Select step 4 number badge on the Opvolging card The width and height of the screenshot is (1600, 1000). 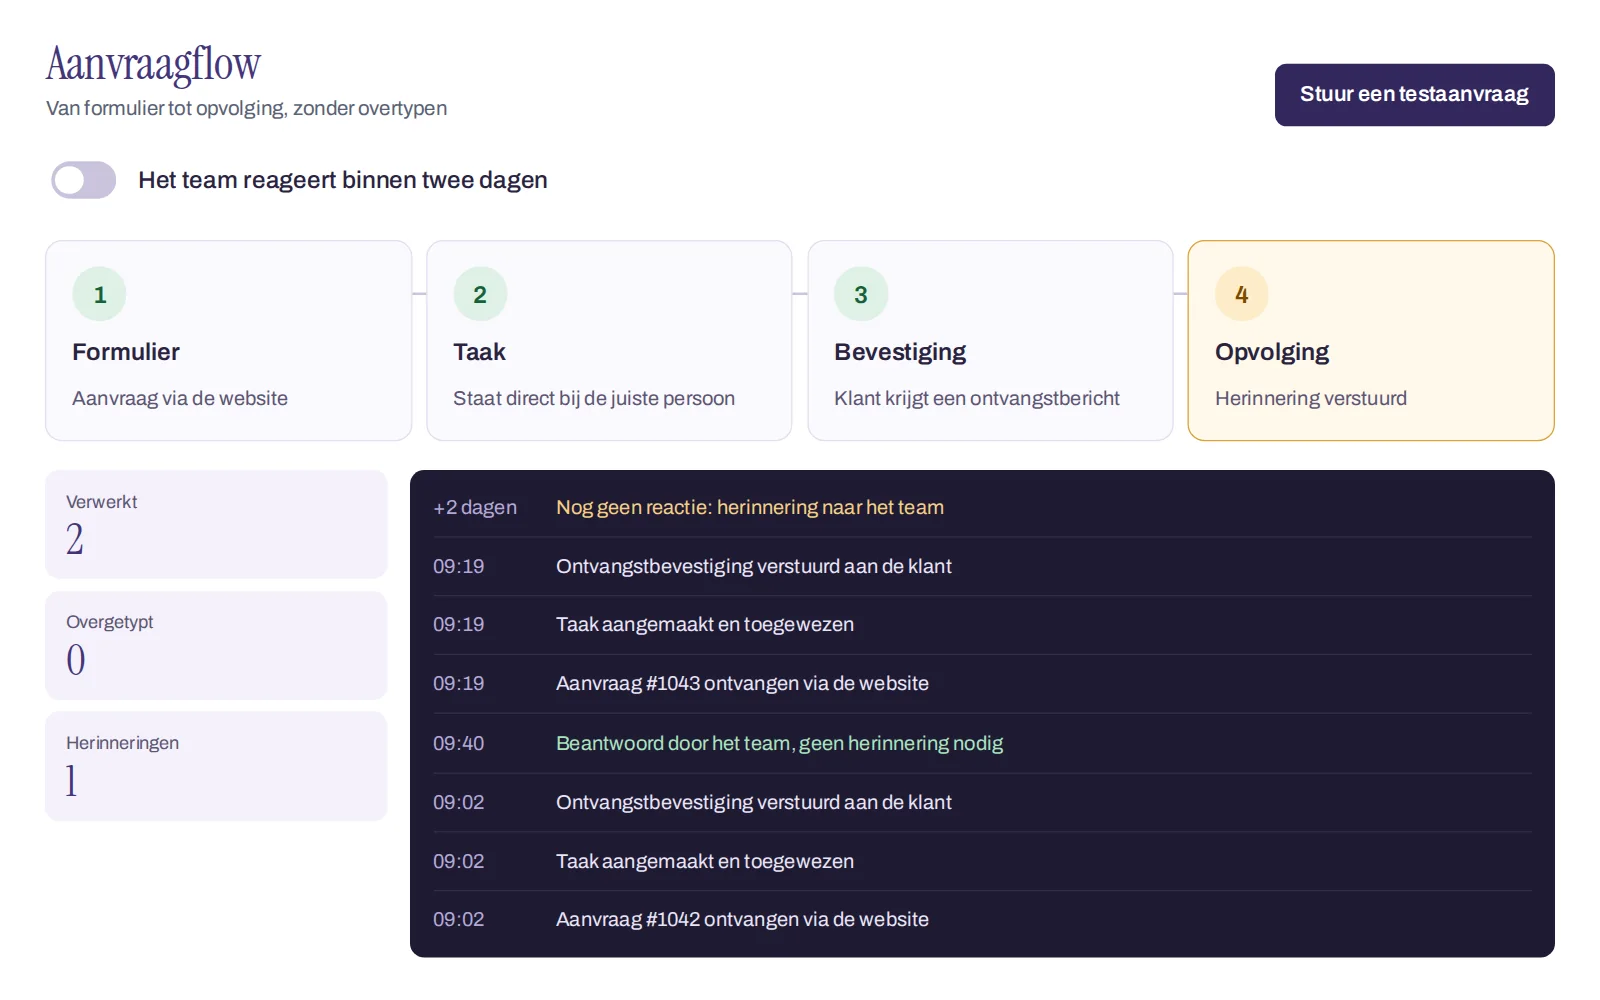coord(1242,294)
